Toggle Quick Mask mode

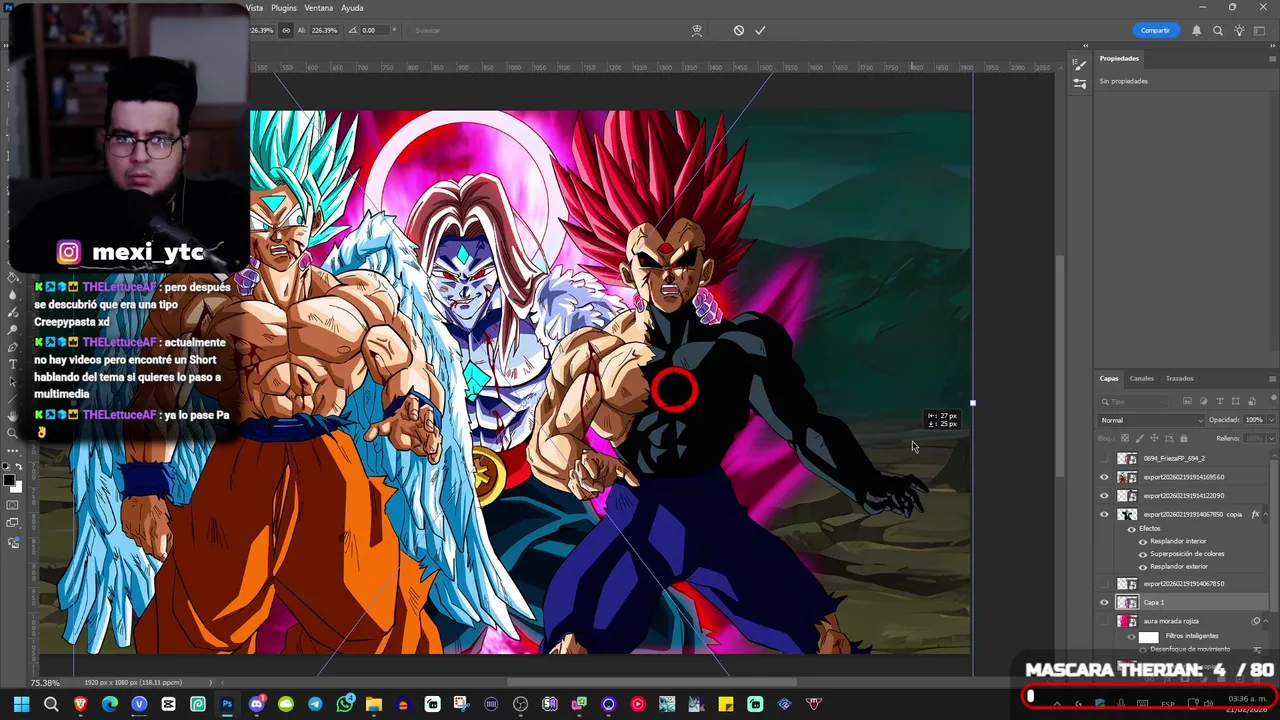pos(13,504)
